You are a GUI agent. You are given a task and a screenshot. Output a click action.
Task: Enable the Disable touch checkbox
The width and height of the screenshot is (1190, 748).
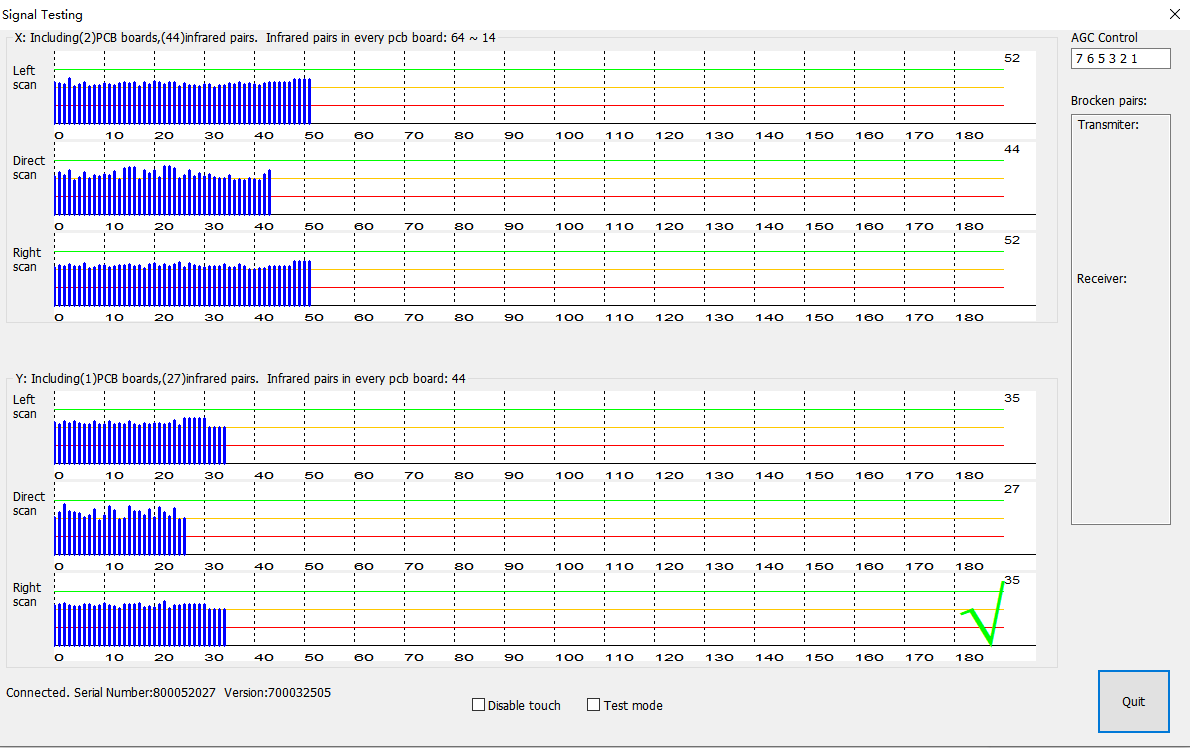coord(478,705)
